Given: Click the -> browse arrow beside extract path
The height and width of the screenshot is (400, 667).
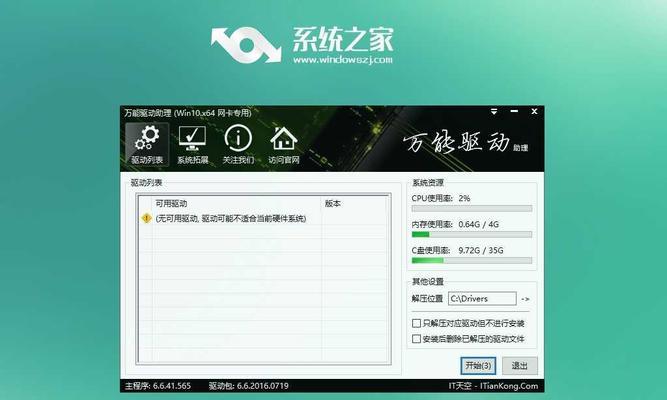Looking at the screenshot, I should pos(525,299).
